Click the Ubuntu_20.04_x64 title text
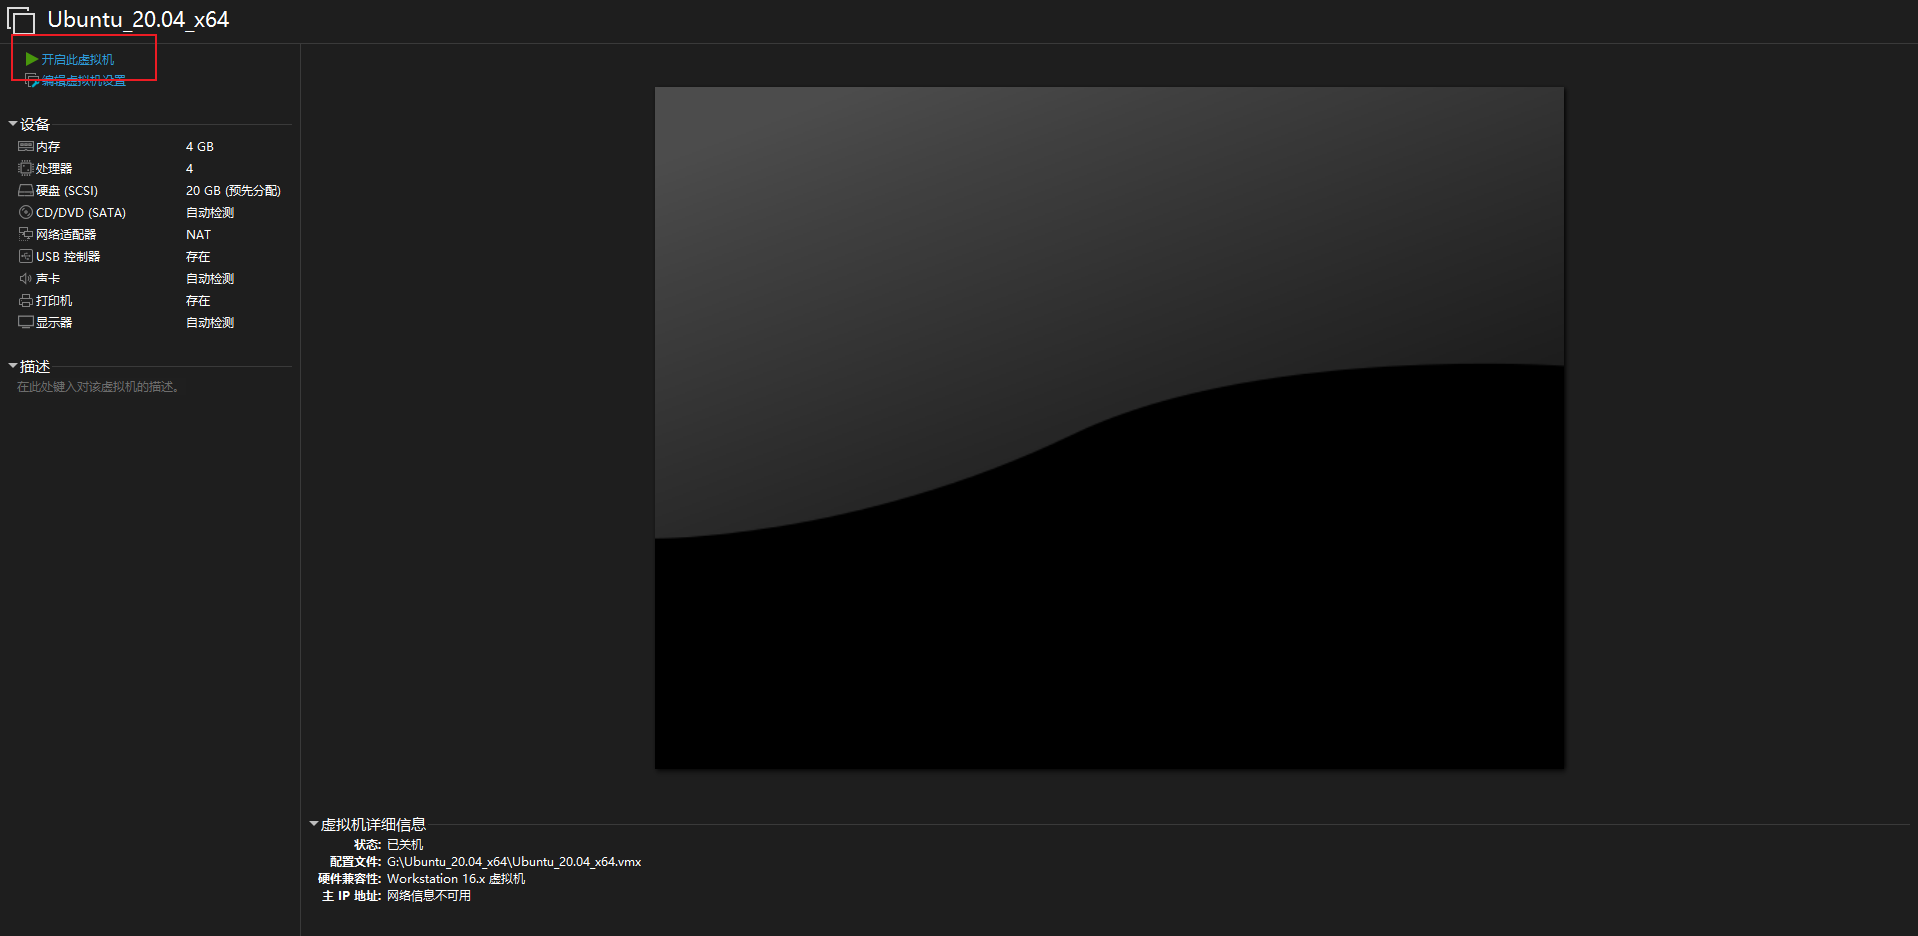This screenshot has width=1918, height=936. coord(138,20)
